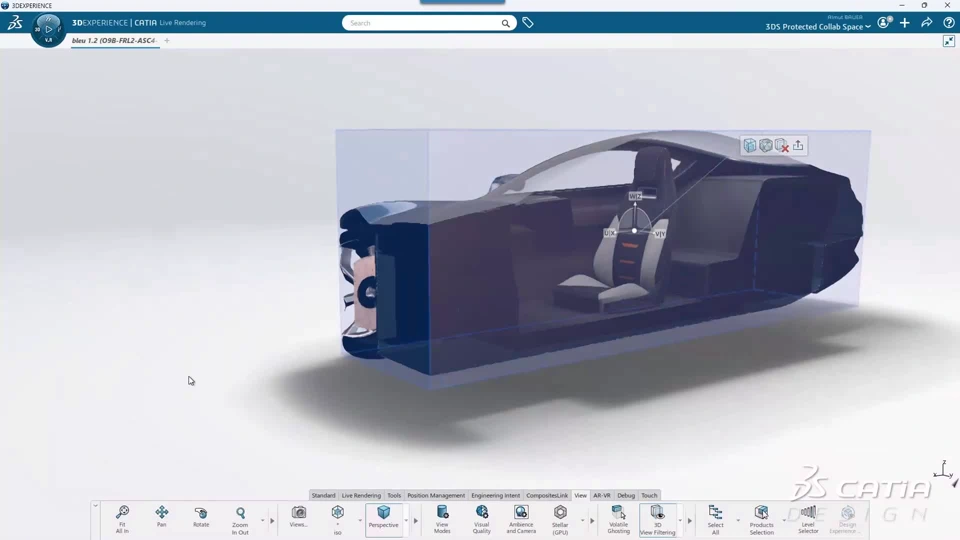Click the second section cube icon in context toolbar
The width and height of the screenshot is (960, 540).
coord(765,145)
